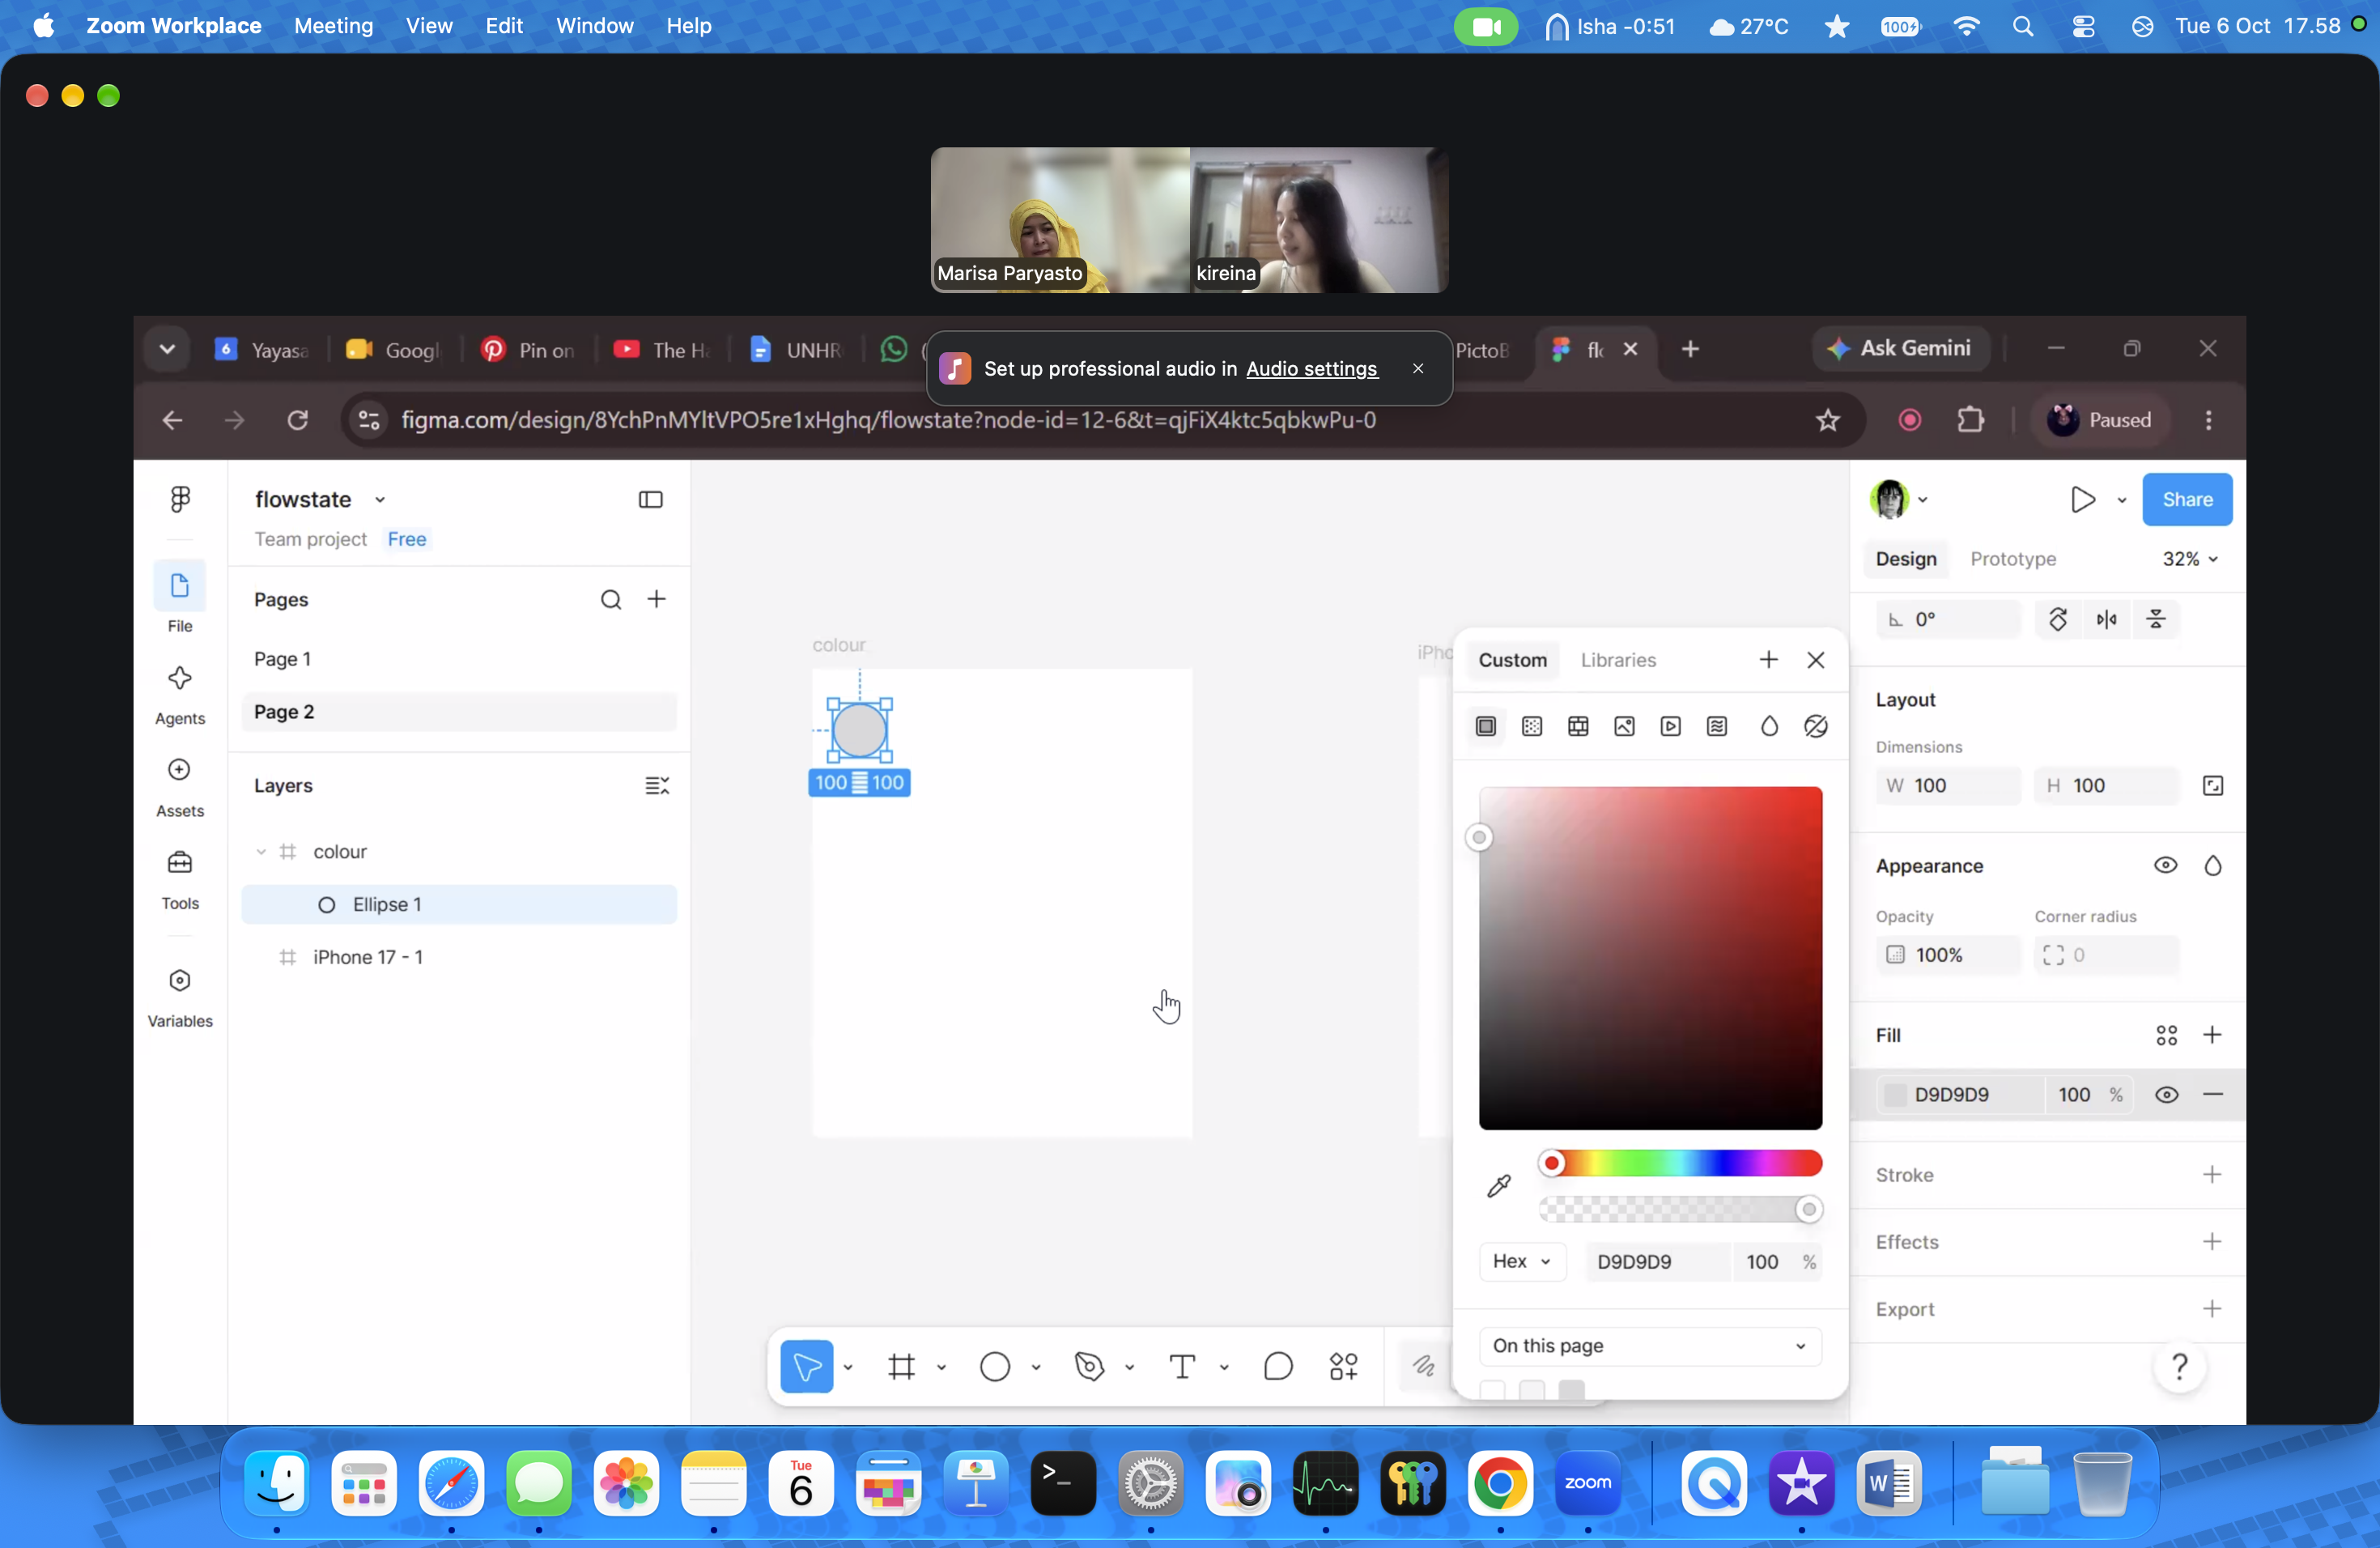The width and height of the screenshot is (2380, 1548).
Task: Pick a color with the eyedropper
Action: pos(1499,1186)
